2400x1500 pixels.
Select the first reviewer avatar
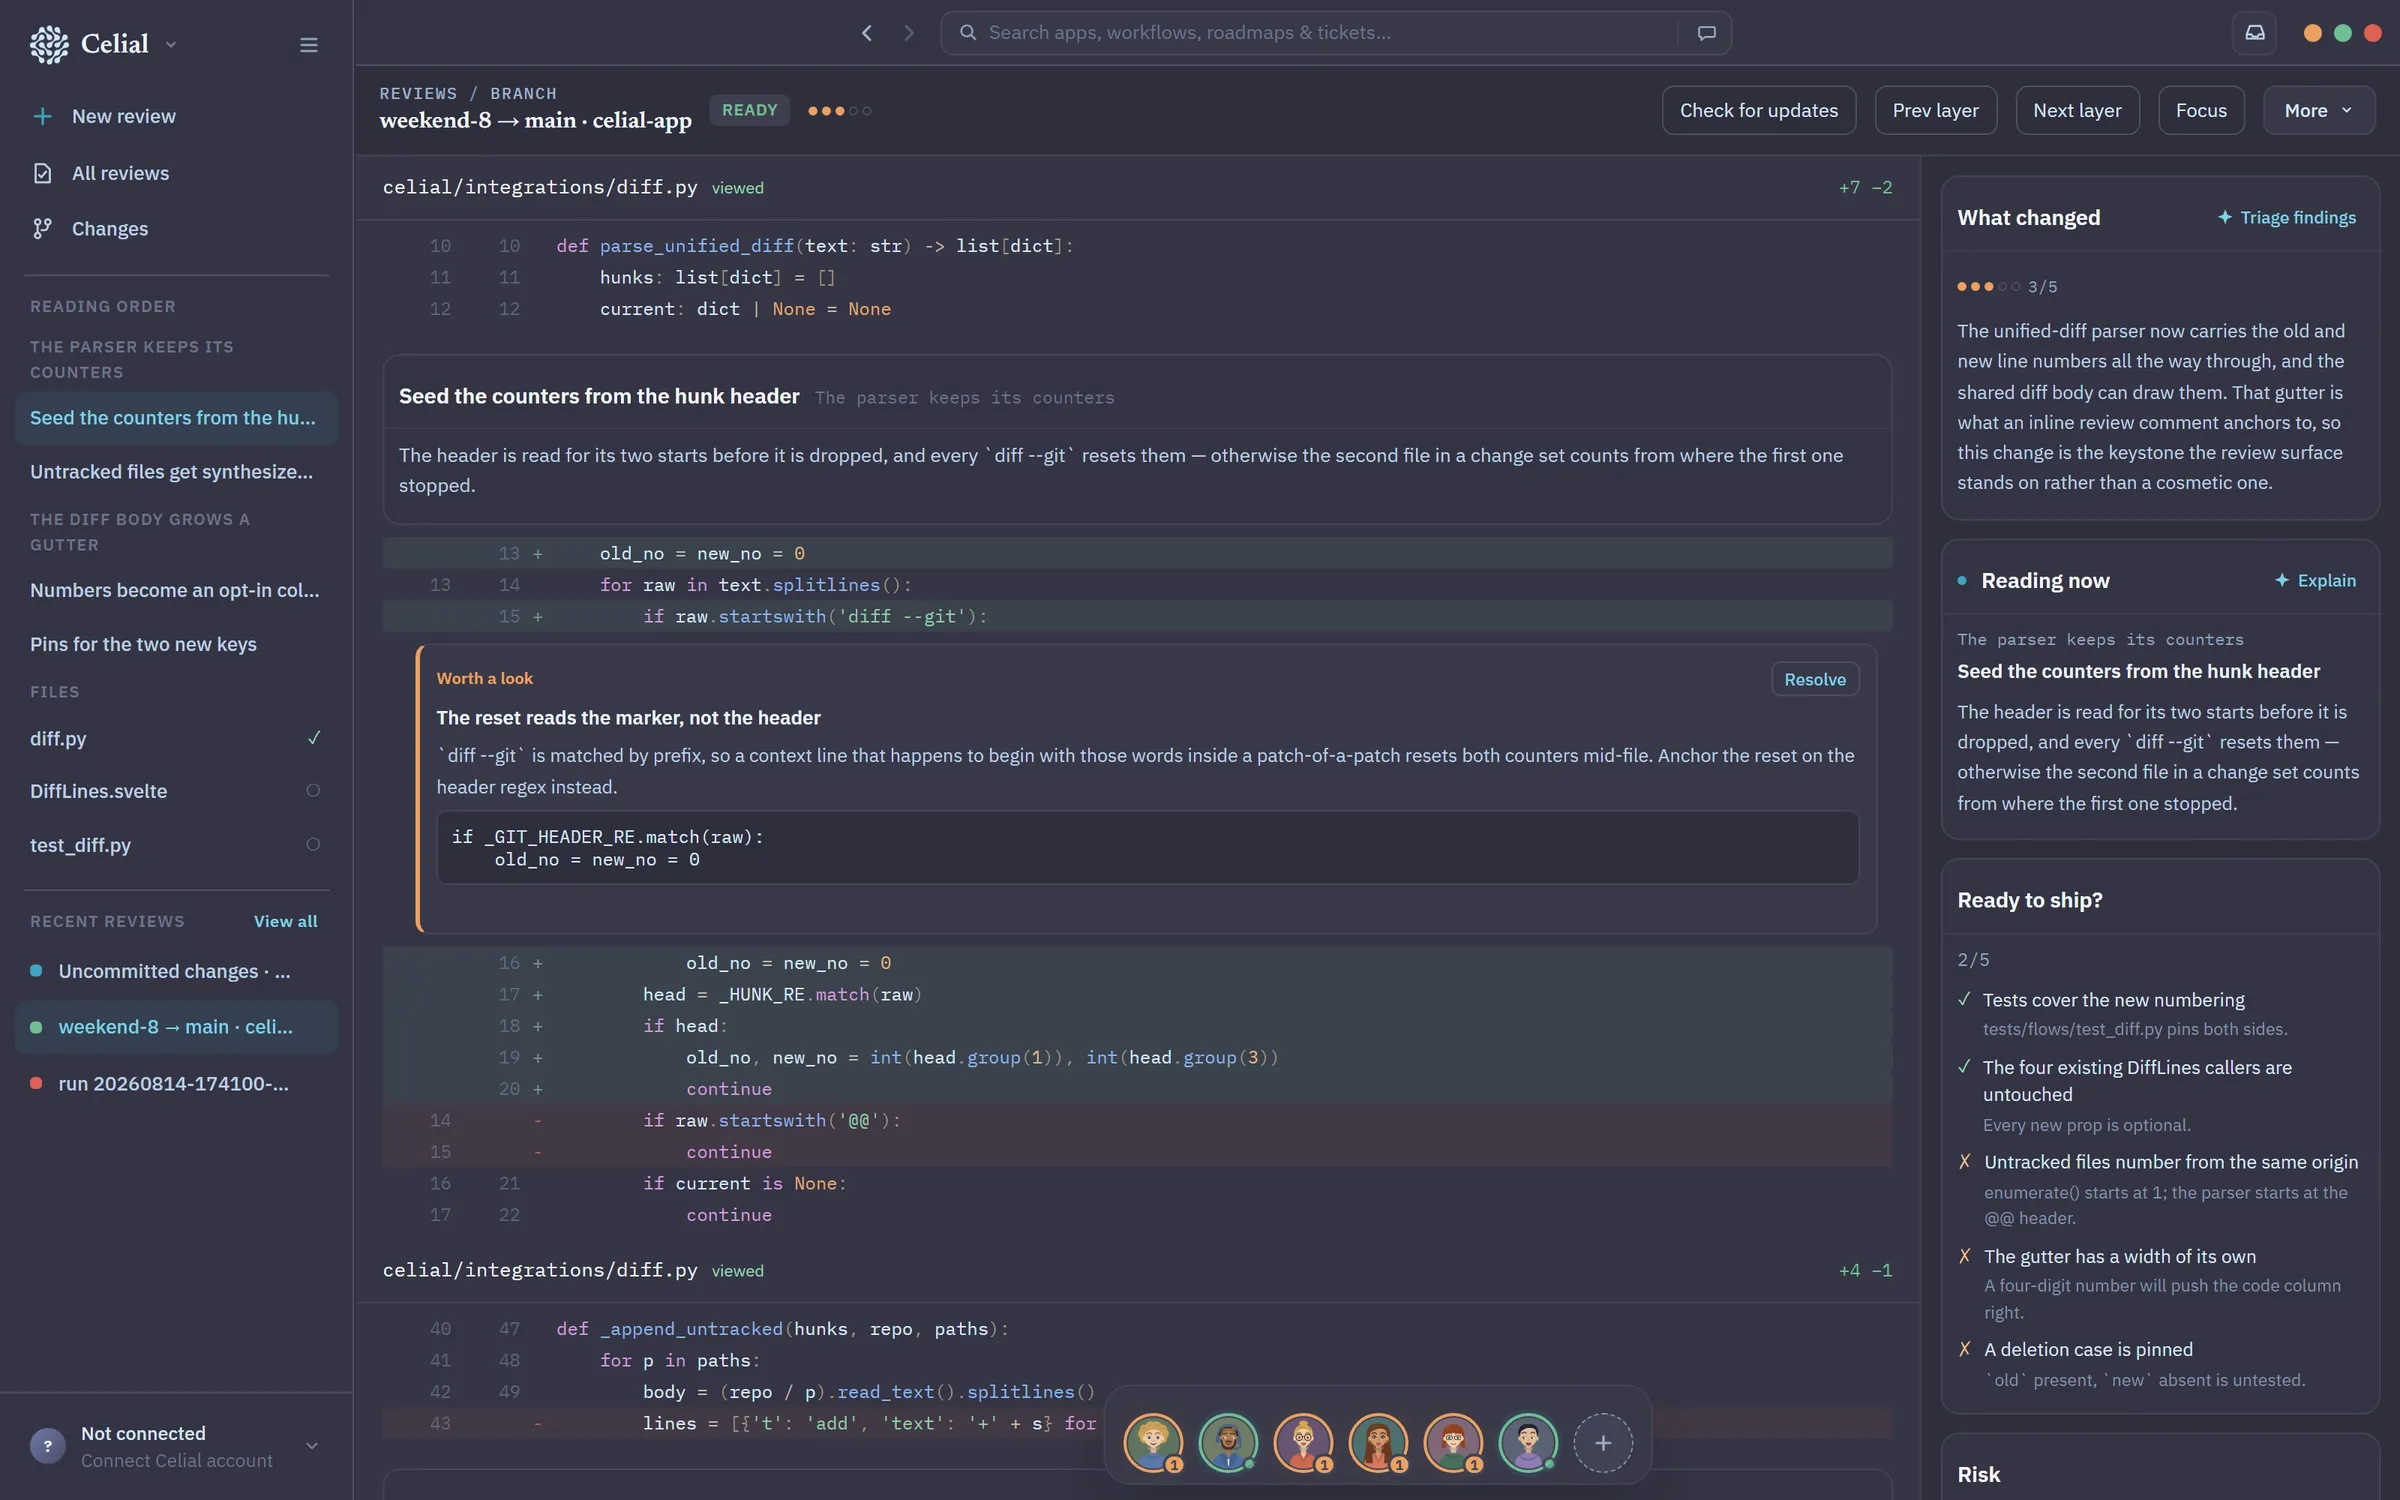1153,1443
